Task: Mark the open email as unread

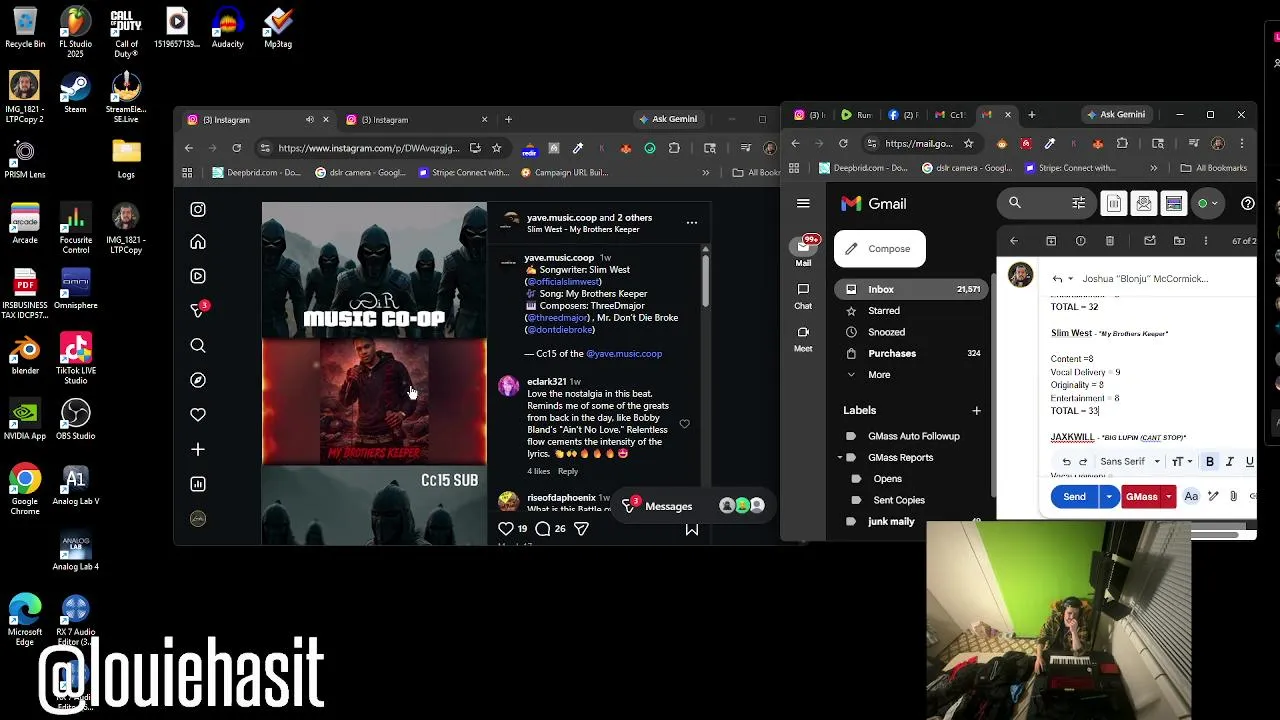Action: tap(1150, 241)
